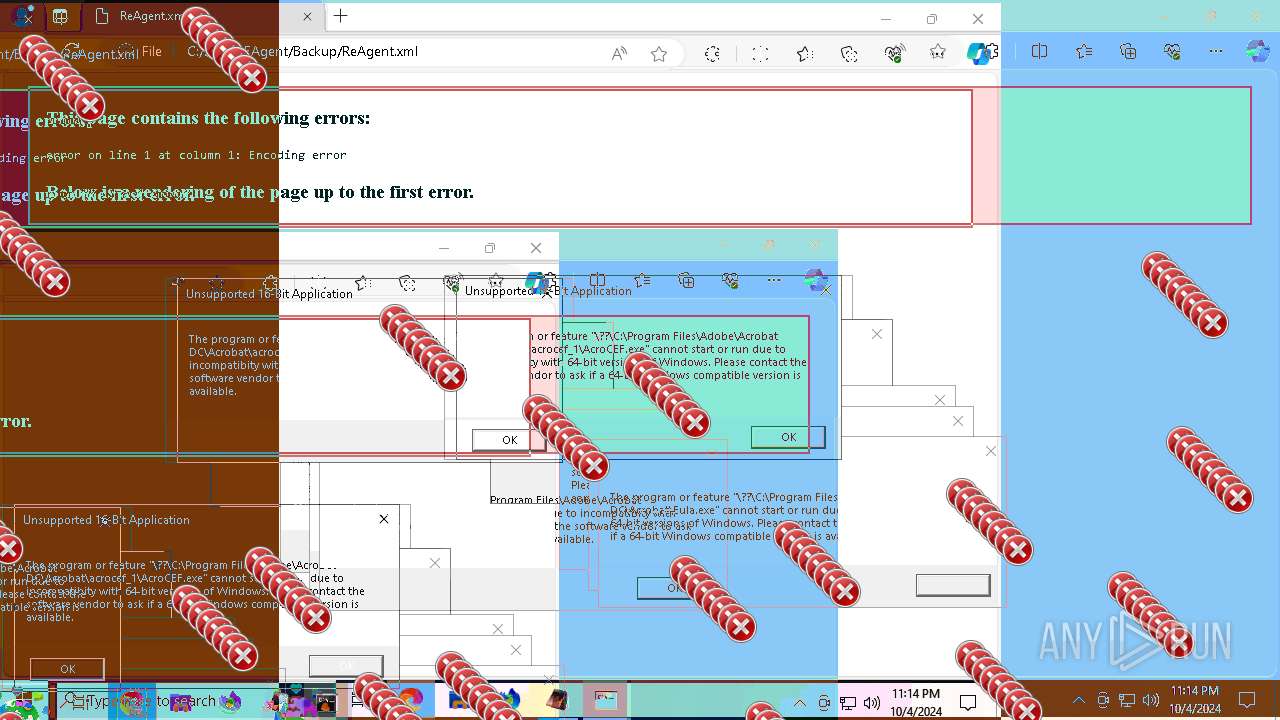Screen dimensions: 1280x720
Task: Click the error on line 1 Encoding error text
Action: [197, 155]
